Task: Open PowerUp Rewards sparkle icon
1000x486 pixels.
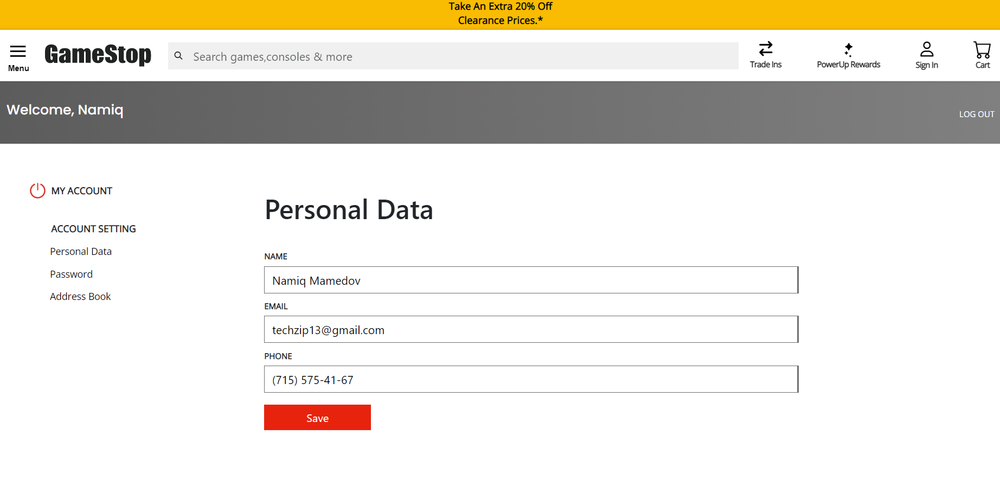Action: pos(848,49)
